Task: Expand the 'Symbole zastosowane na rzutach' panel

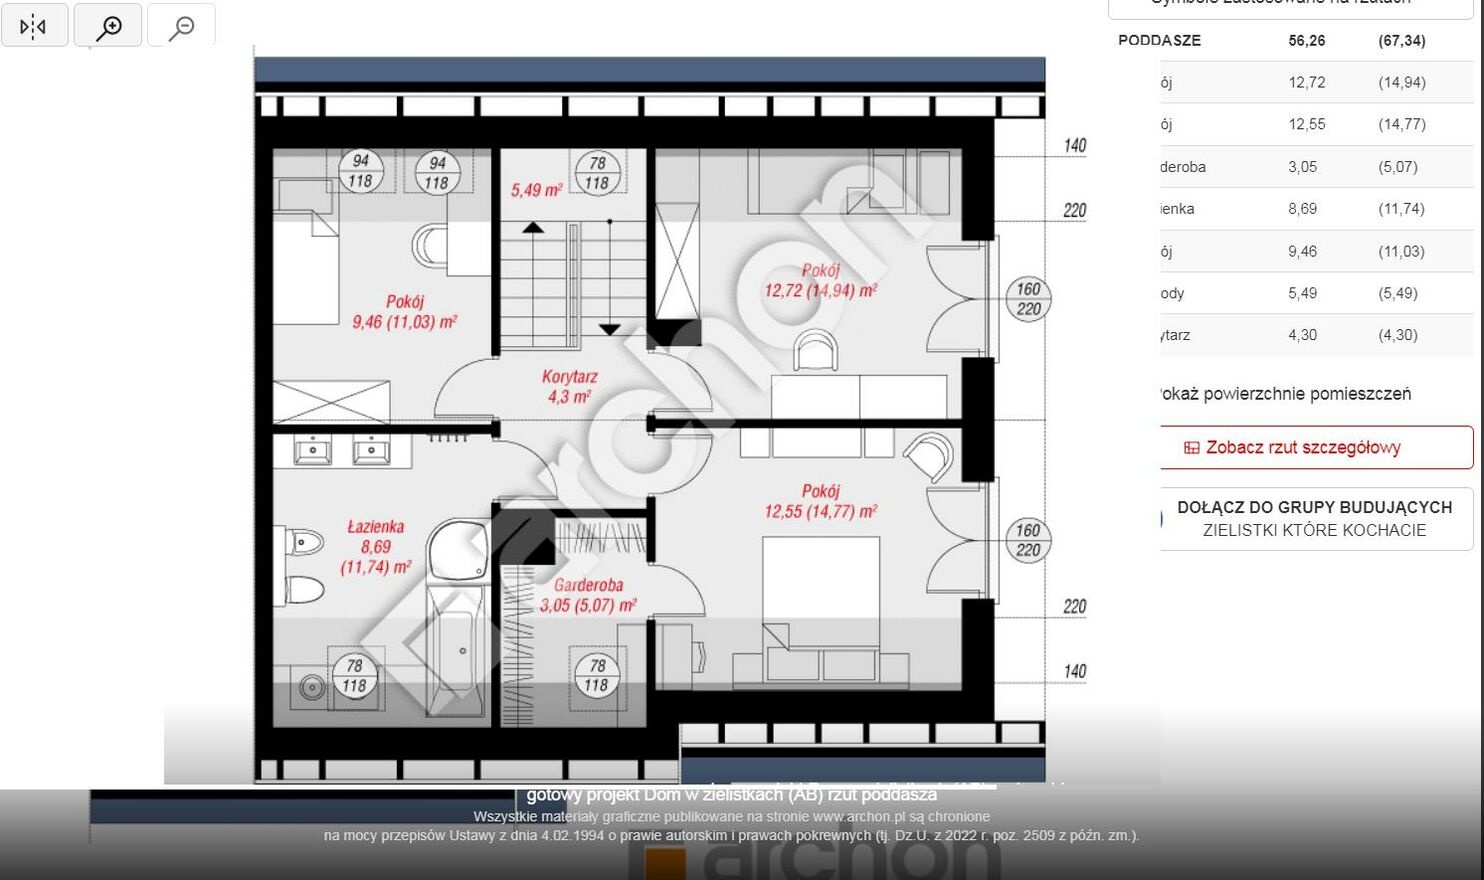Action: [x=1290, y=5]
